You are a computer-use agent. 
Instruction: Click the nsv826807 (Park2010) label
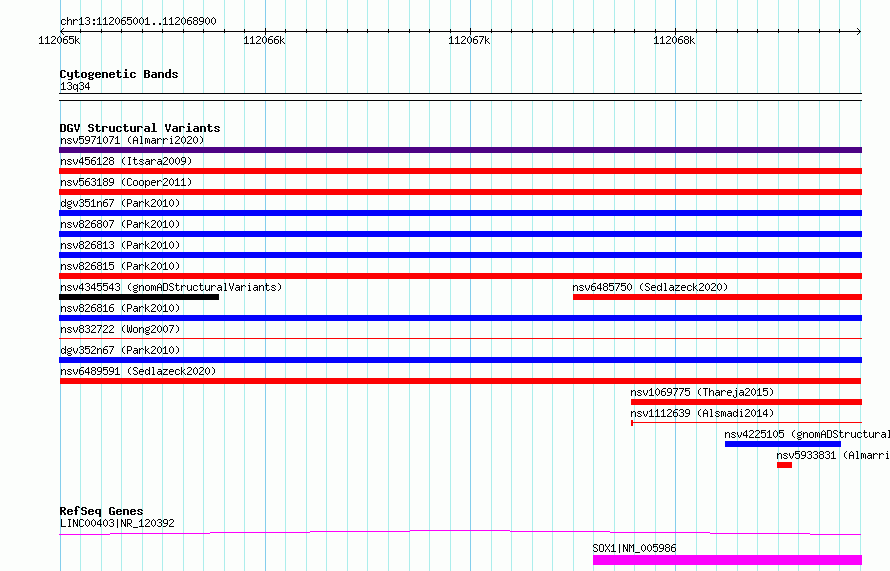(120, 224)
